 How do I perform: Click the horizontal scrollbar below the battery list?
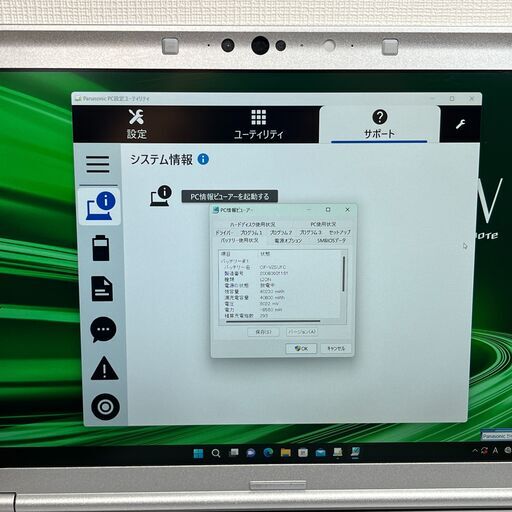(273, 321)
